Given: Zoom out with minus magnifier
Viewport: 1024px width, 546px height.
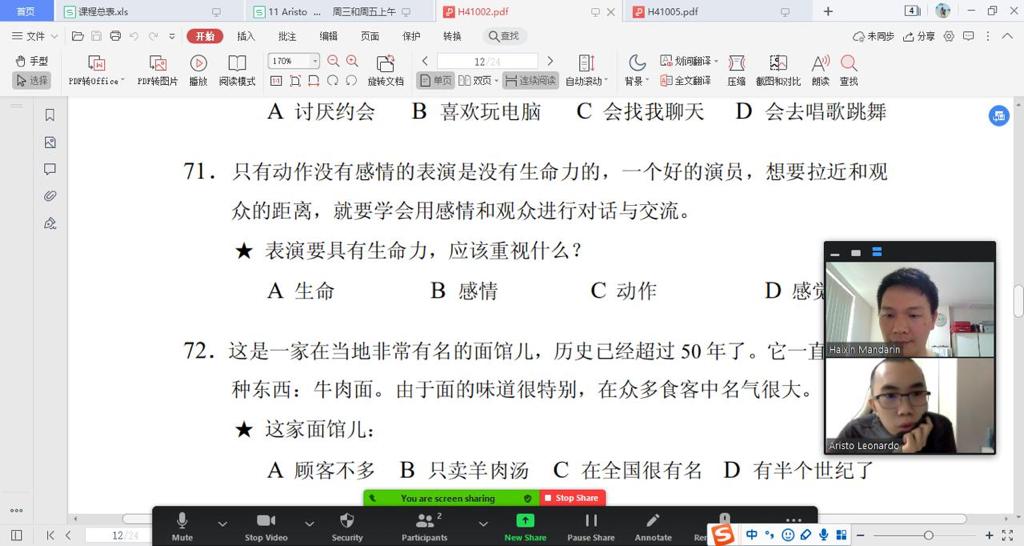Looking at the screenshot, I should [333, 61].
